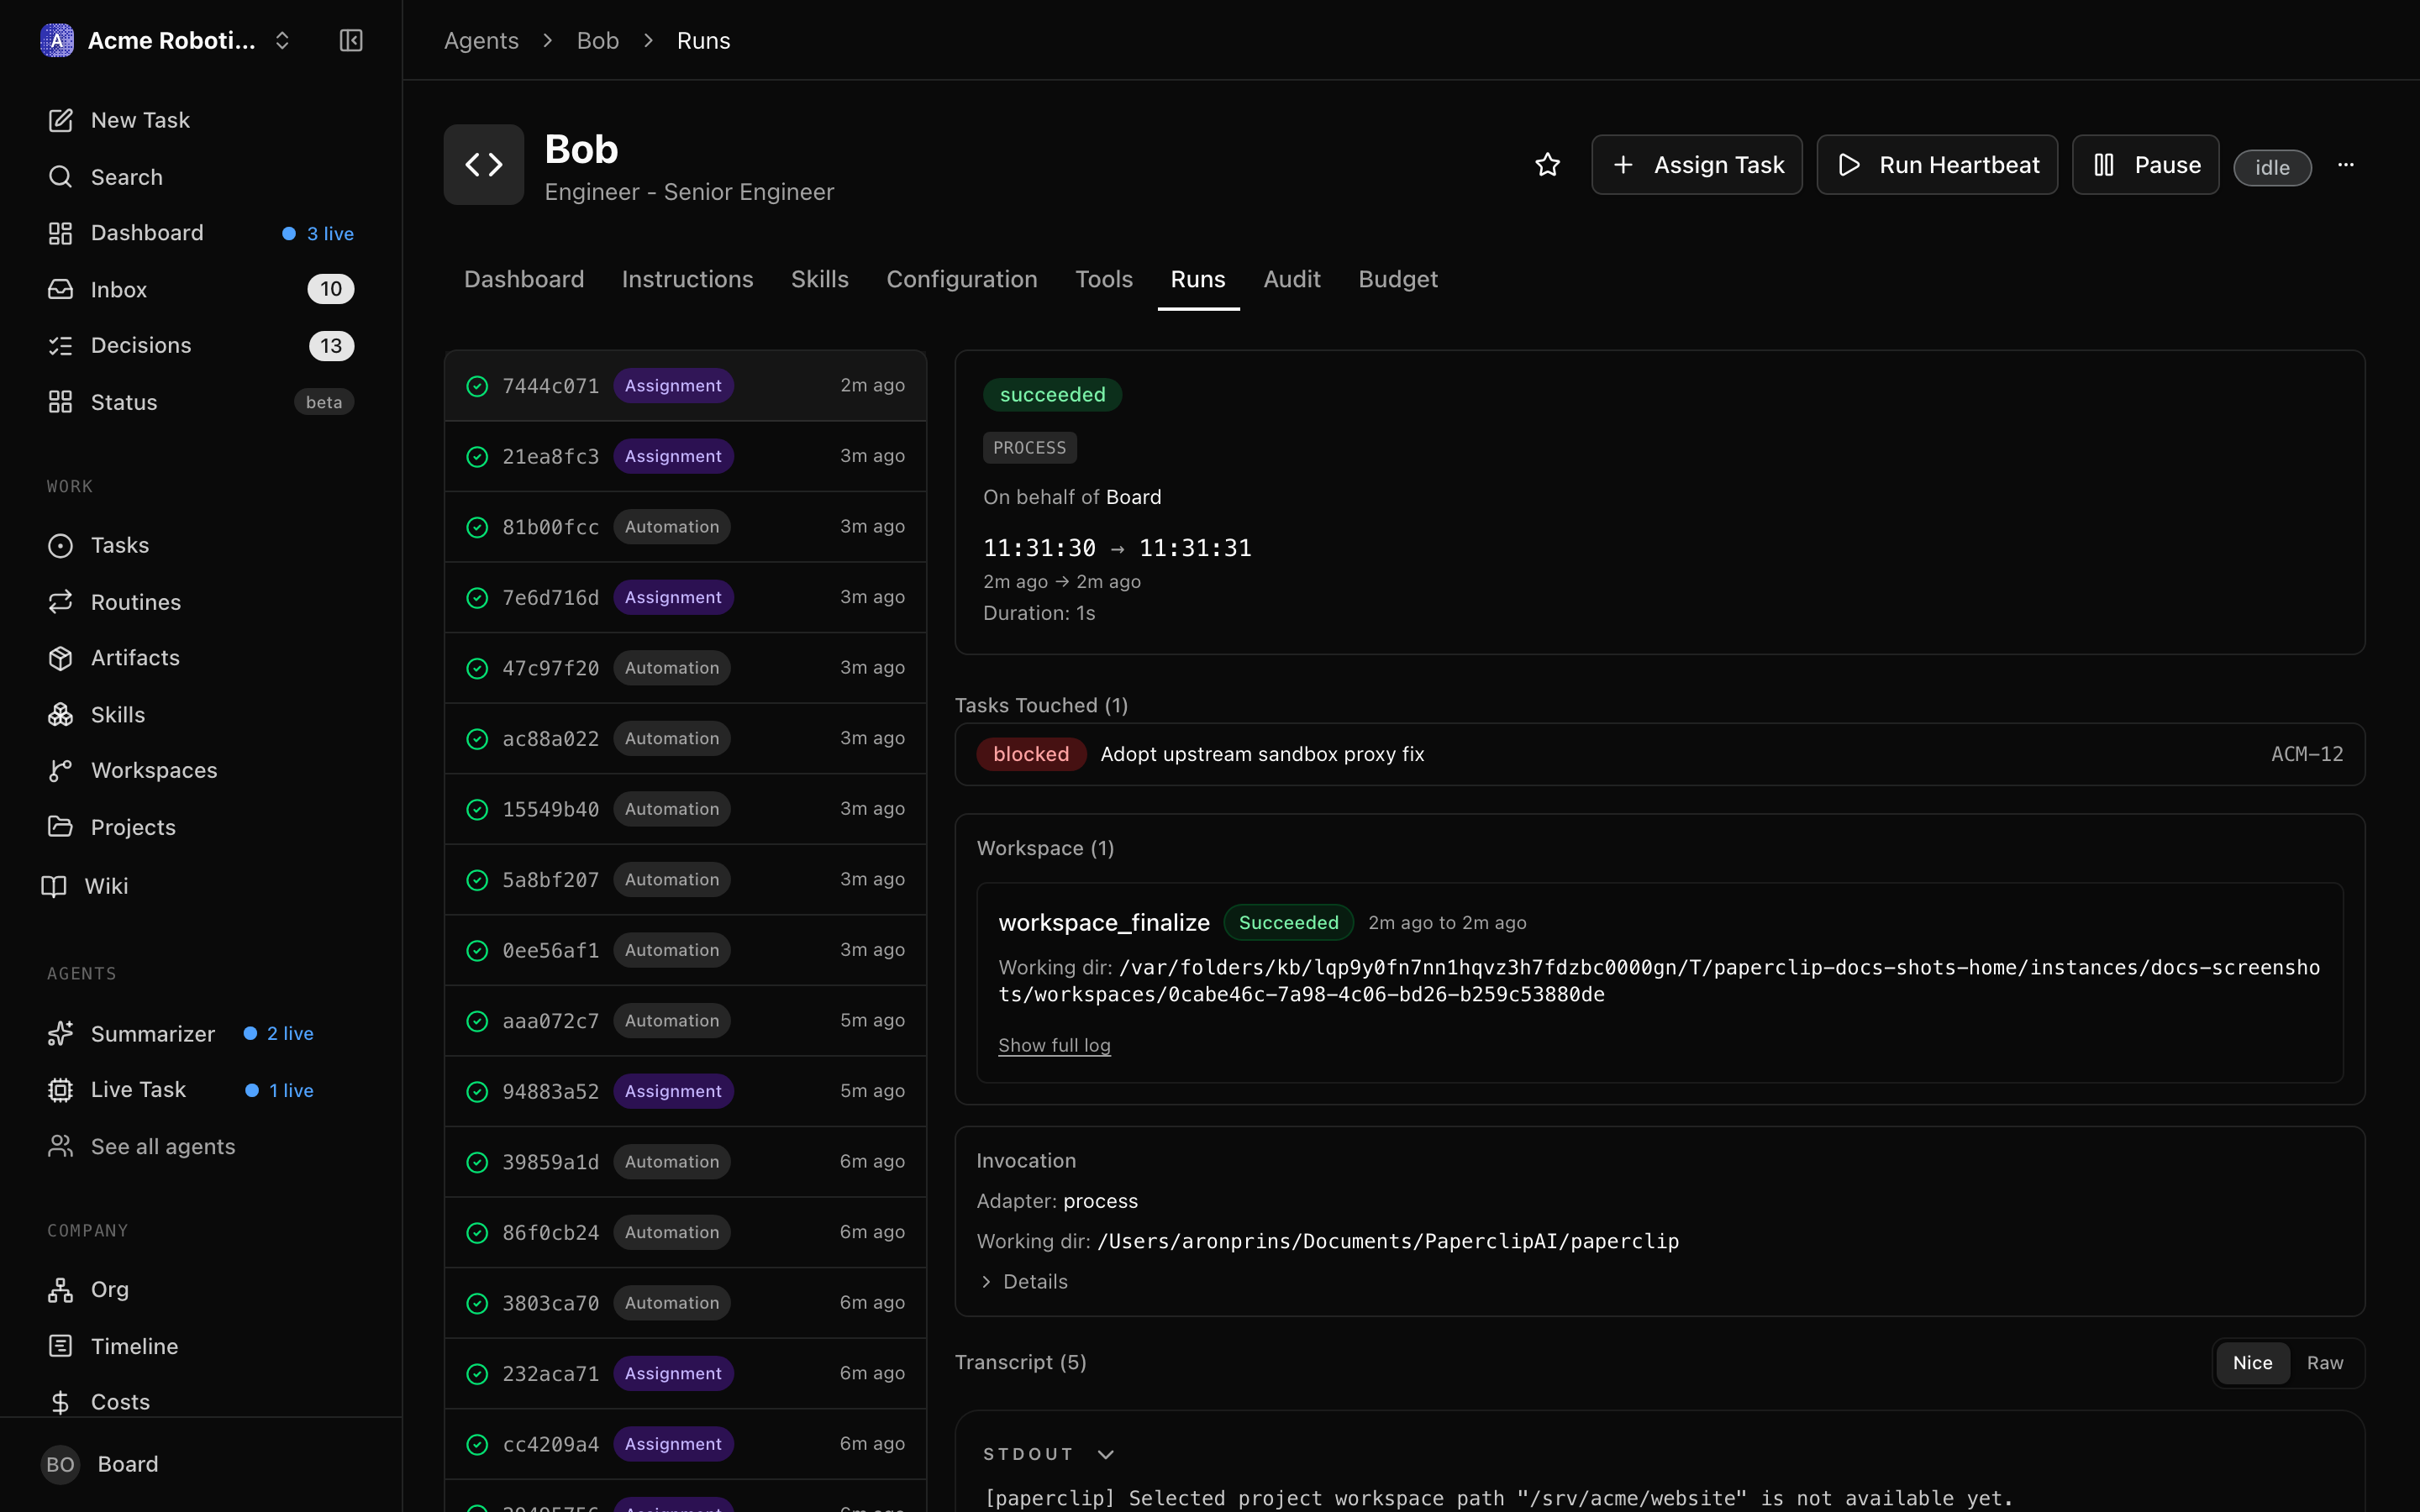Viewport: 2420px width, 1512px height.
Task: Switch to the agent Dashboard tab
Action: coord(524,279)
